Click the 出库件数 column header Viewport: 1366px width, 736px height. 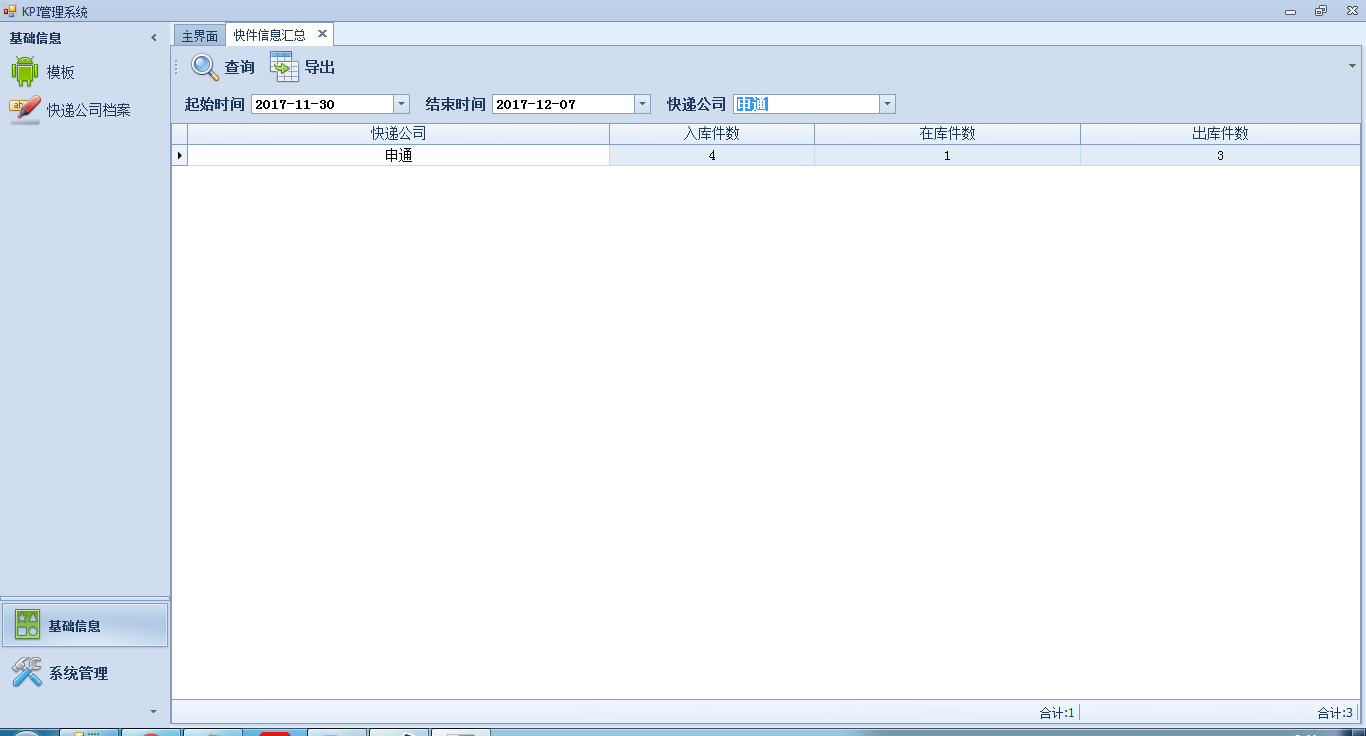tap(1220, 134)
